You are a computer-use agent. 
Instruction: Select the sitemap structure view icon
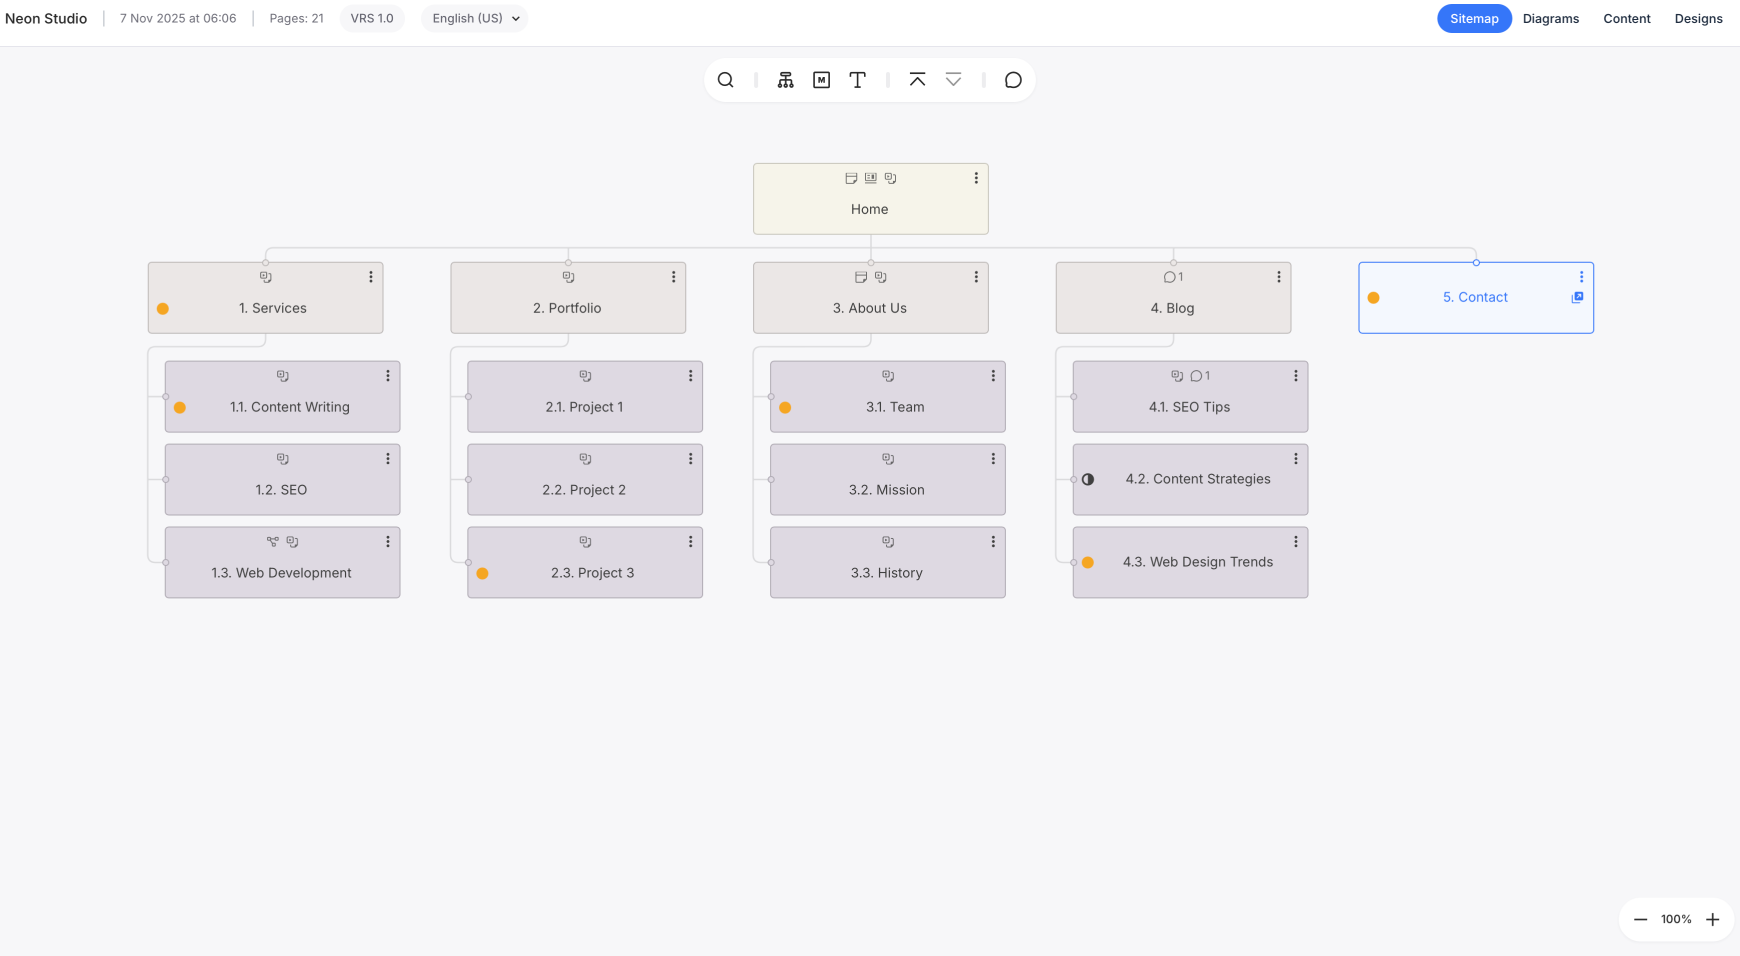[x=786, y=79]
